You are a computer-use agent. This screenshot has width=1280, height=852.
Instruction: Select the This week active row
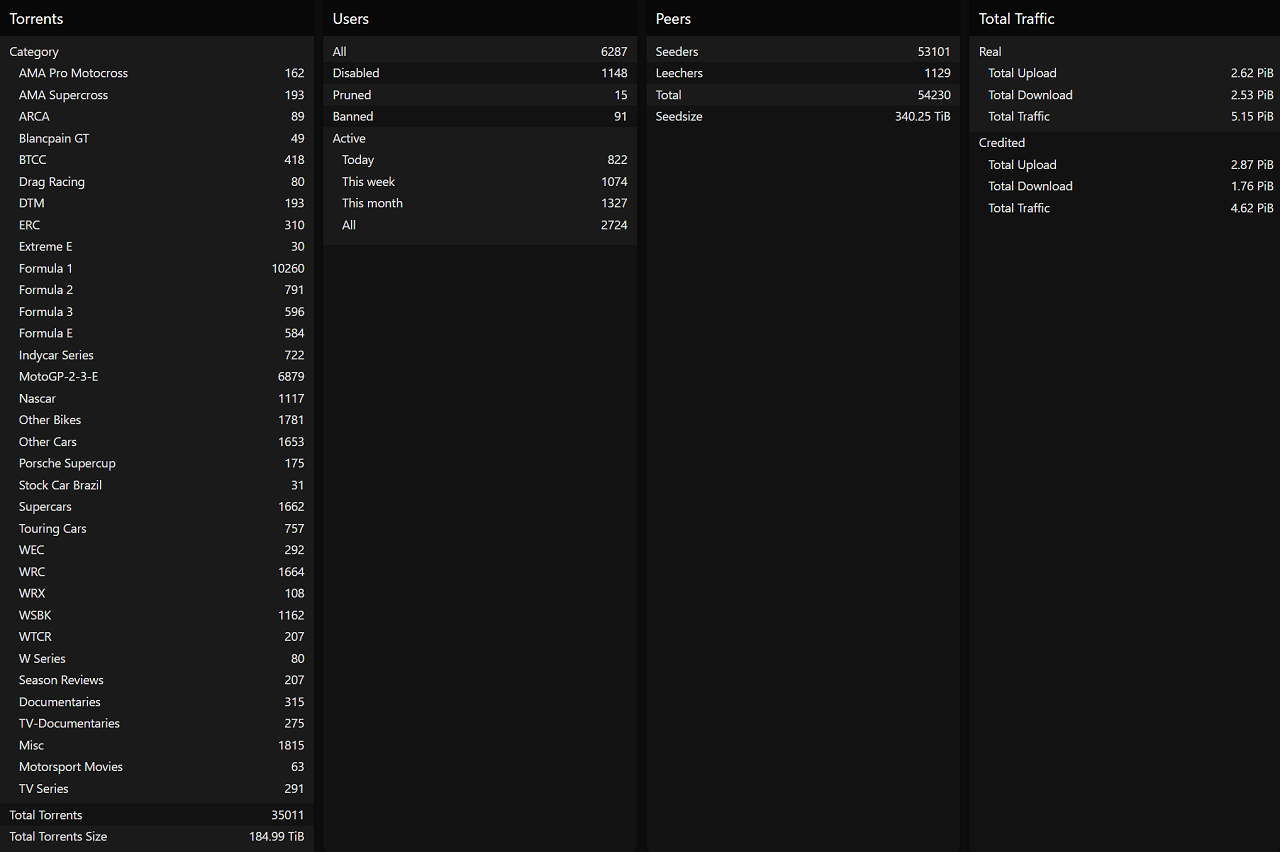[368, 182]
